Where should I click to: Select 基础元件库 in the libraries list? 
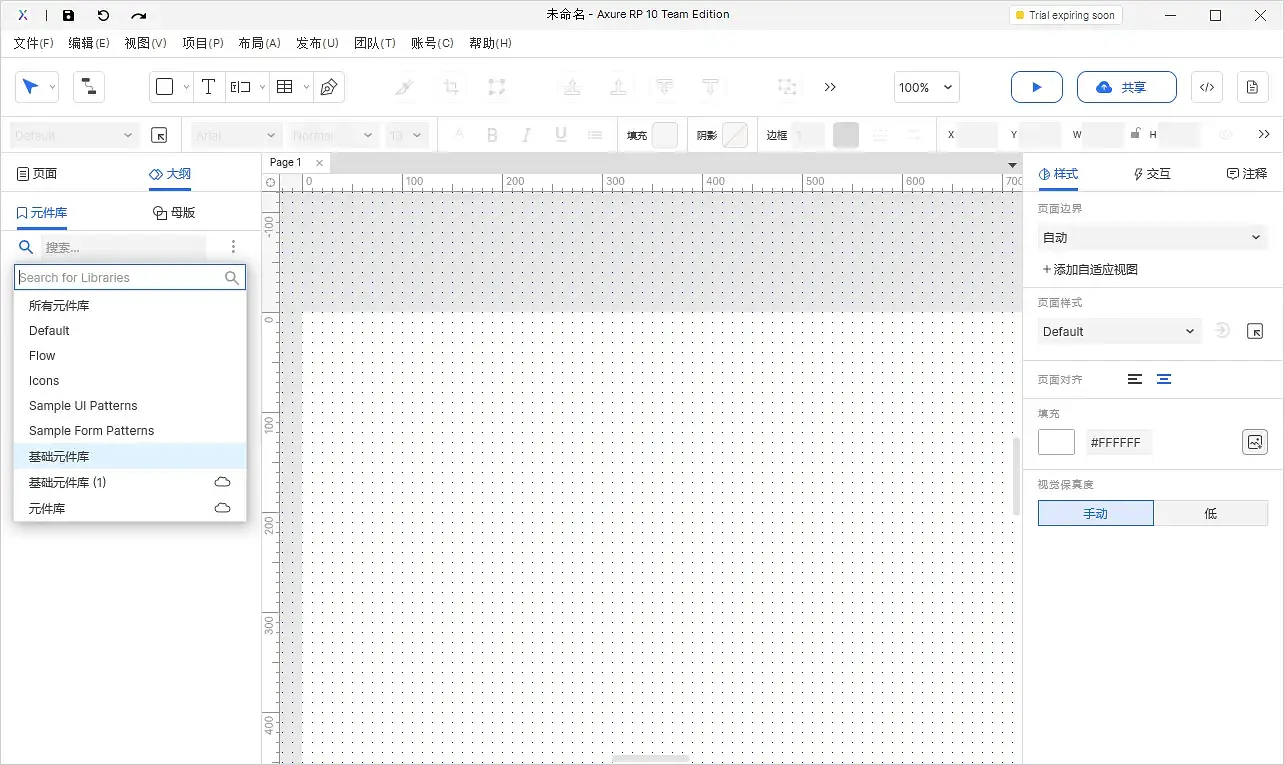(x=59, y=456)
